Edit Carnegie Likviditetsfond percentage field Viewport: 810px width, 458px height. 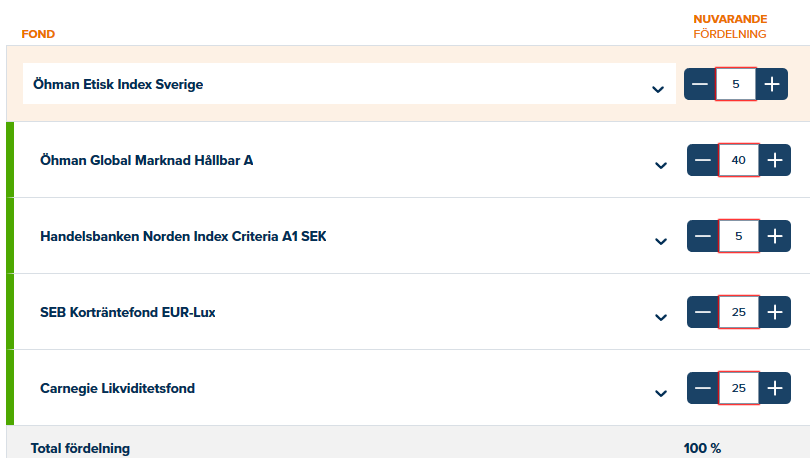[739, 388]
